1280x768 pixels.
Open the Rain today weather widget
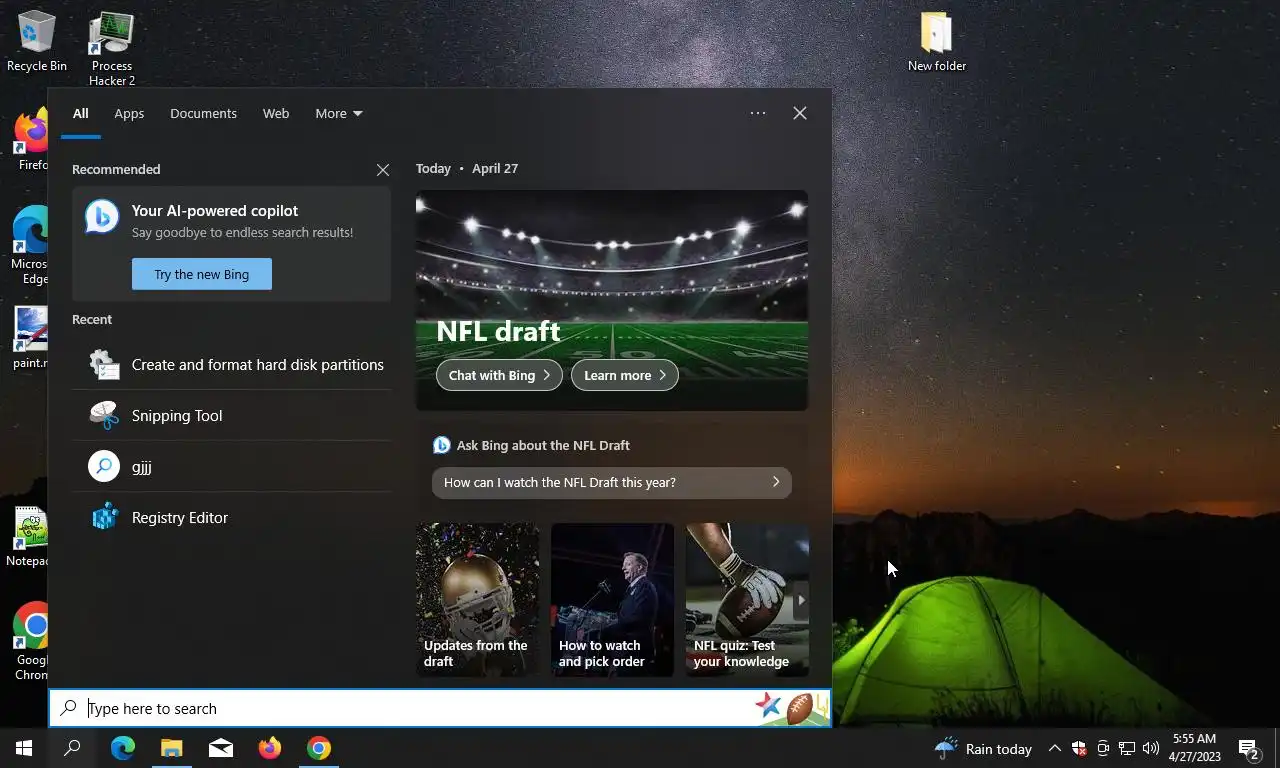pos(983,749)
